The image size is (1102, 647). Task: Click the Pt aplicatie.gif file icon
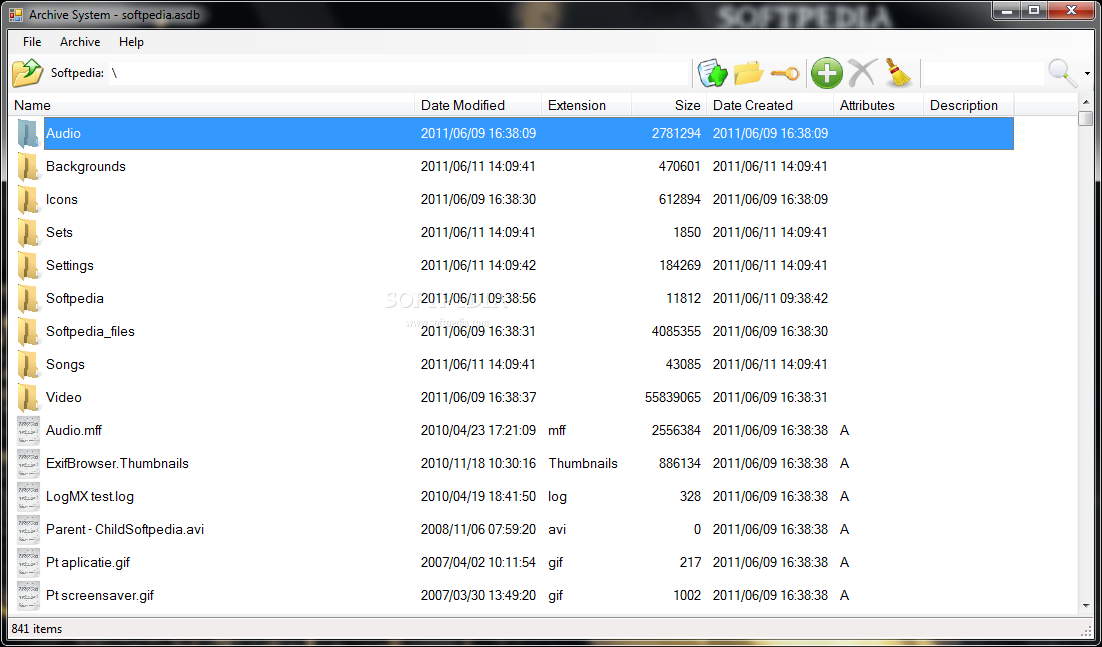point(28,563)
